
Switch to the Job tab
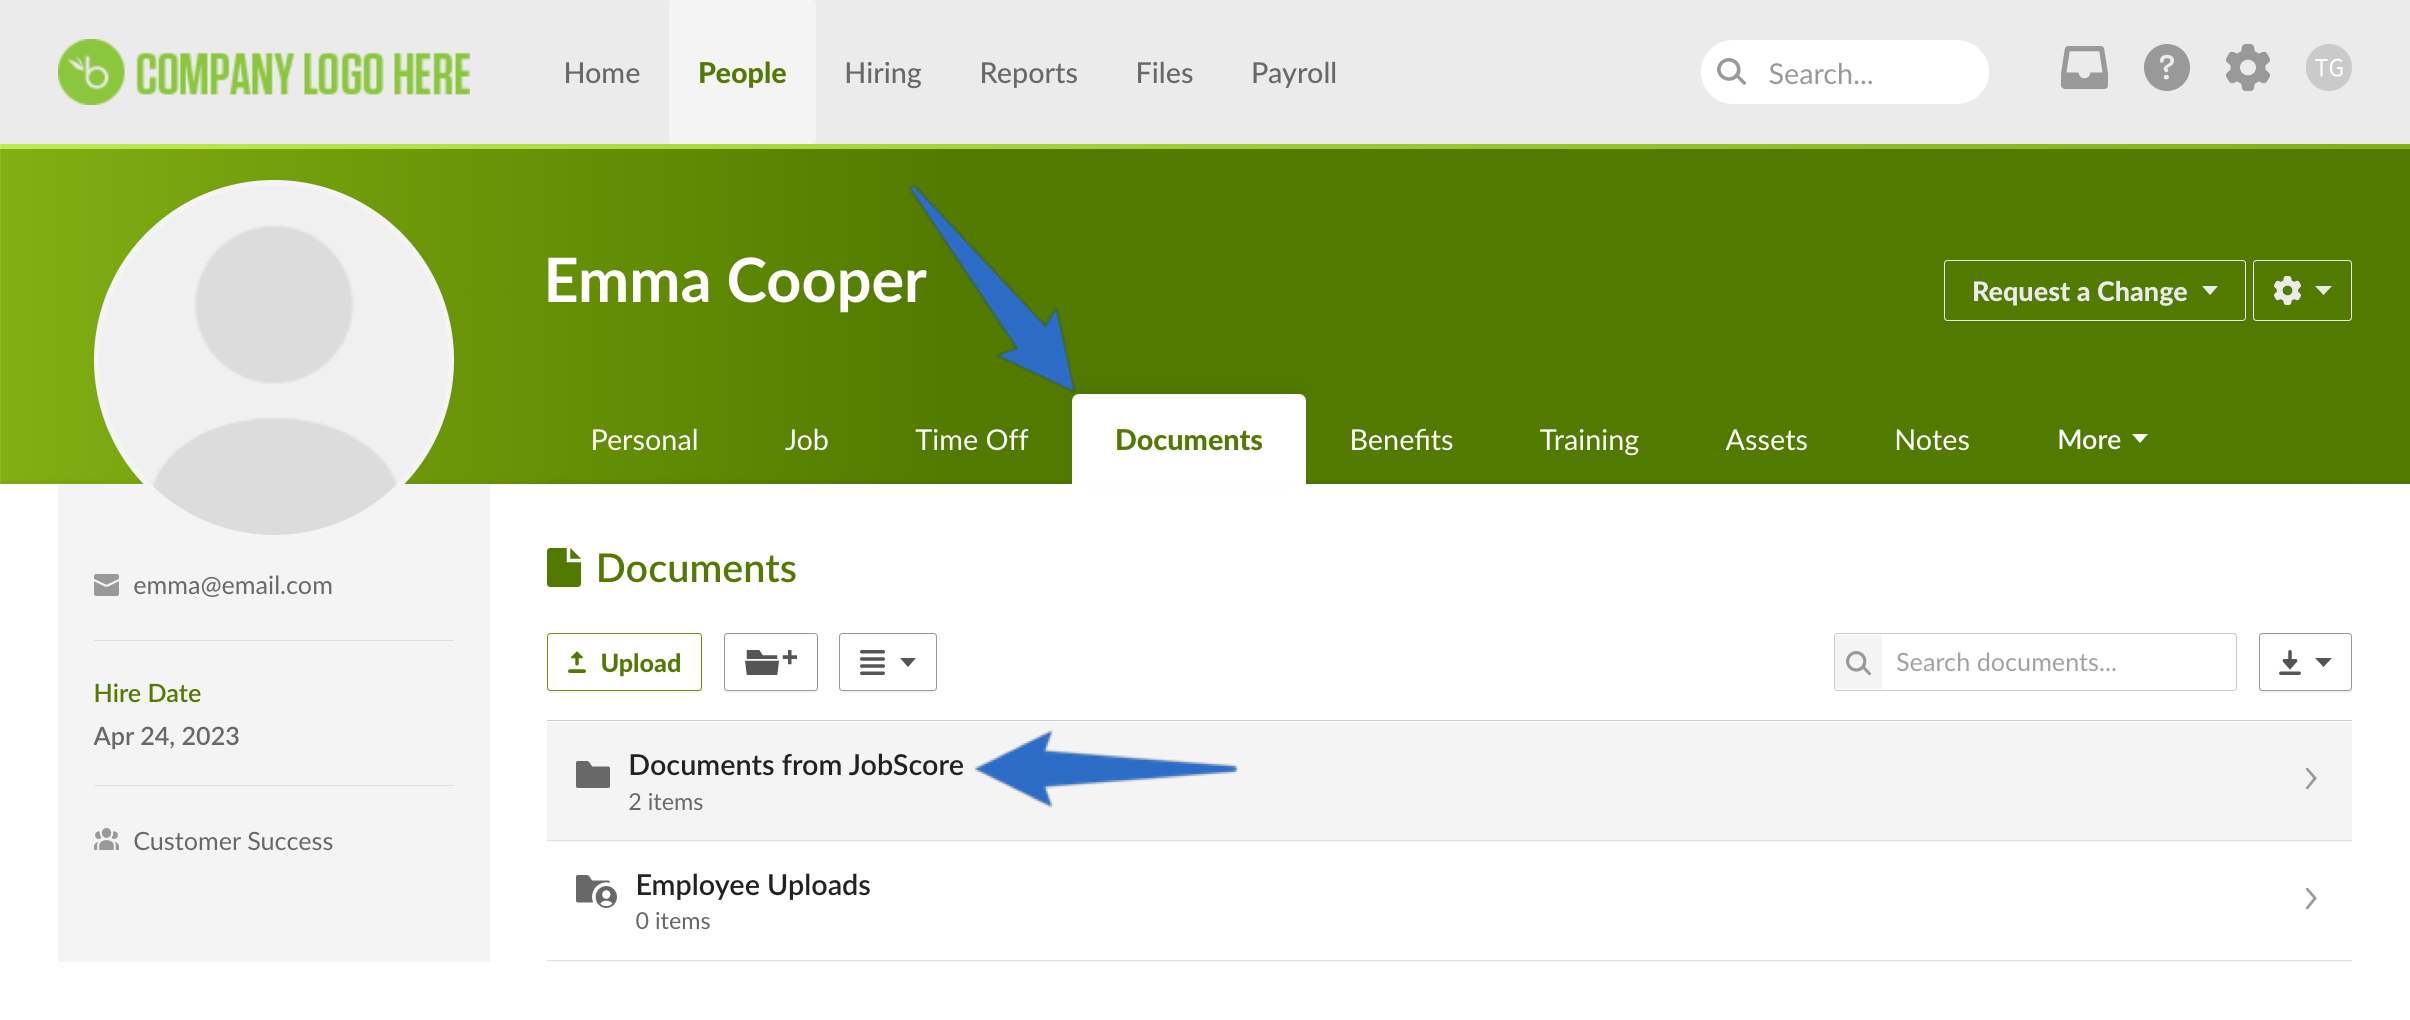pos(806,440)
